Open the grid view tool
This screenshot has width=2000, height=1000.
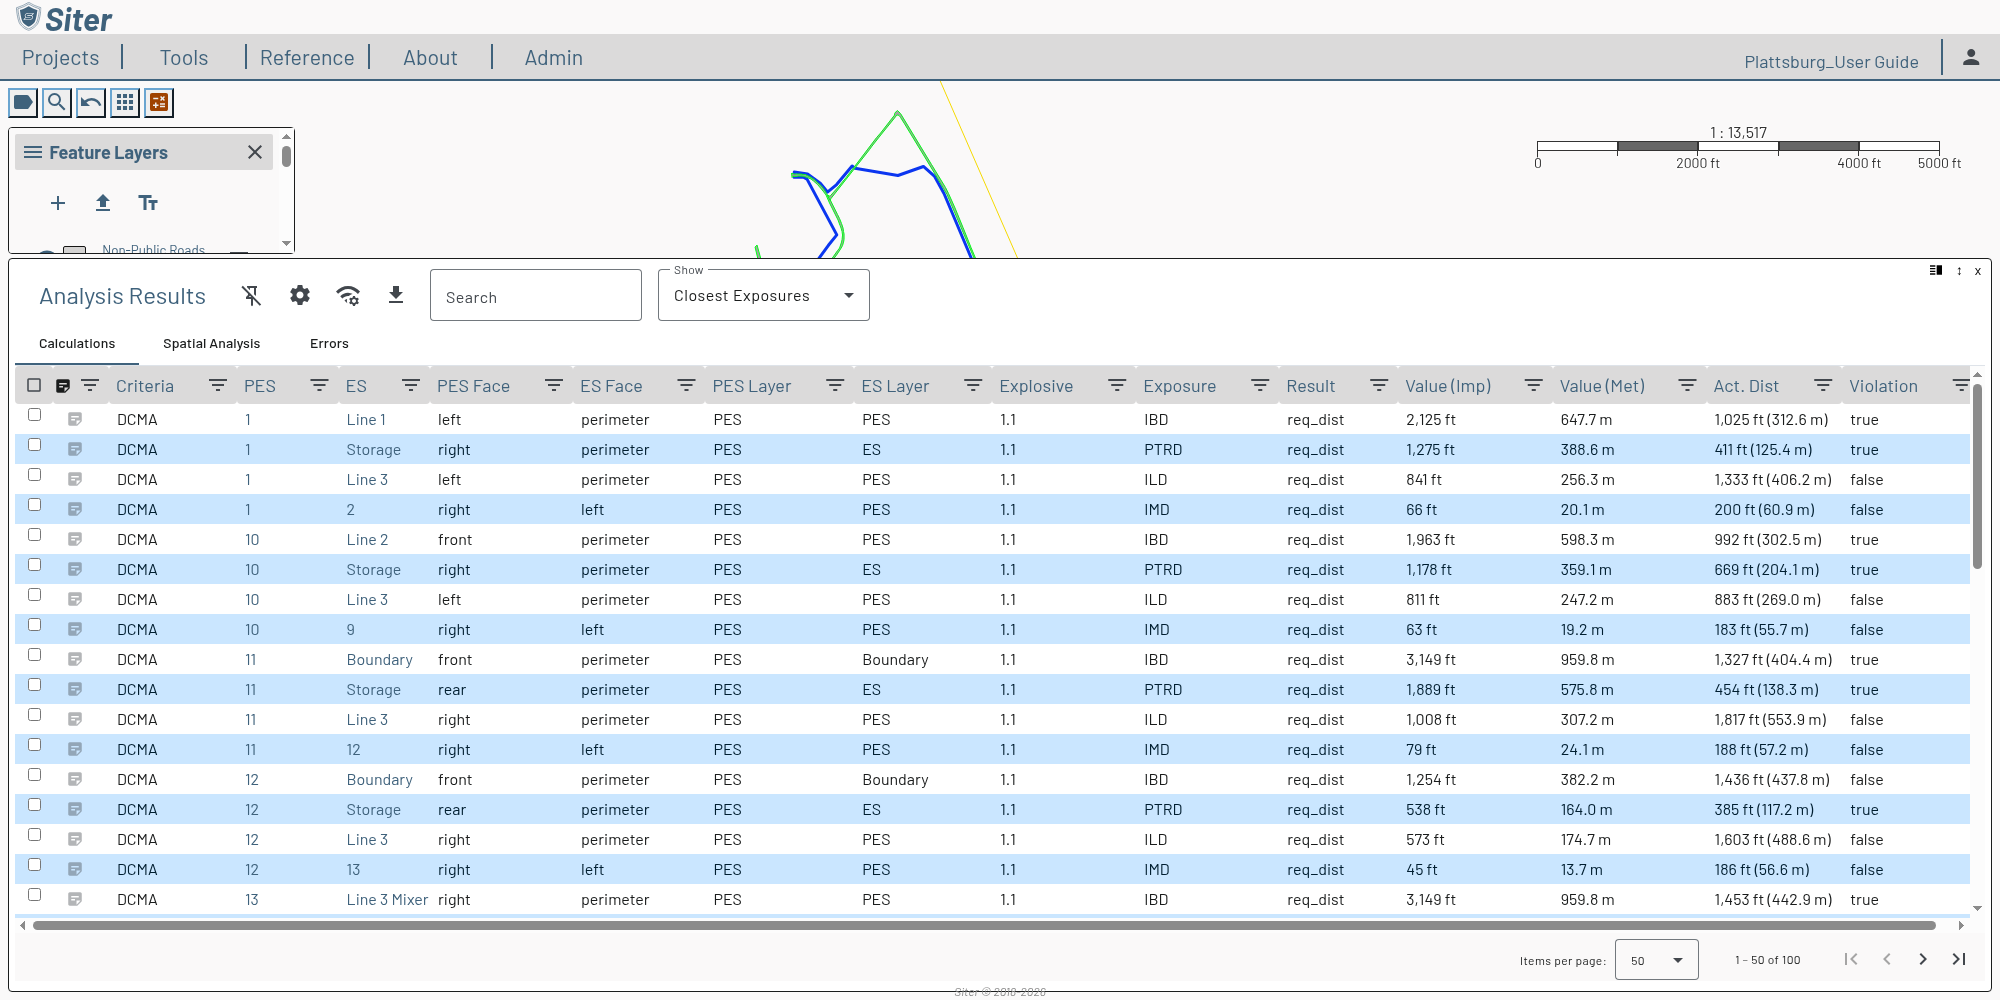[125, 102]
